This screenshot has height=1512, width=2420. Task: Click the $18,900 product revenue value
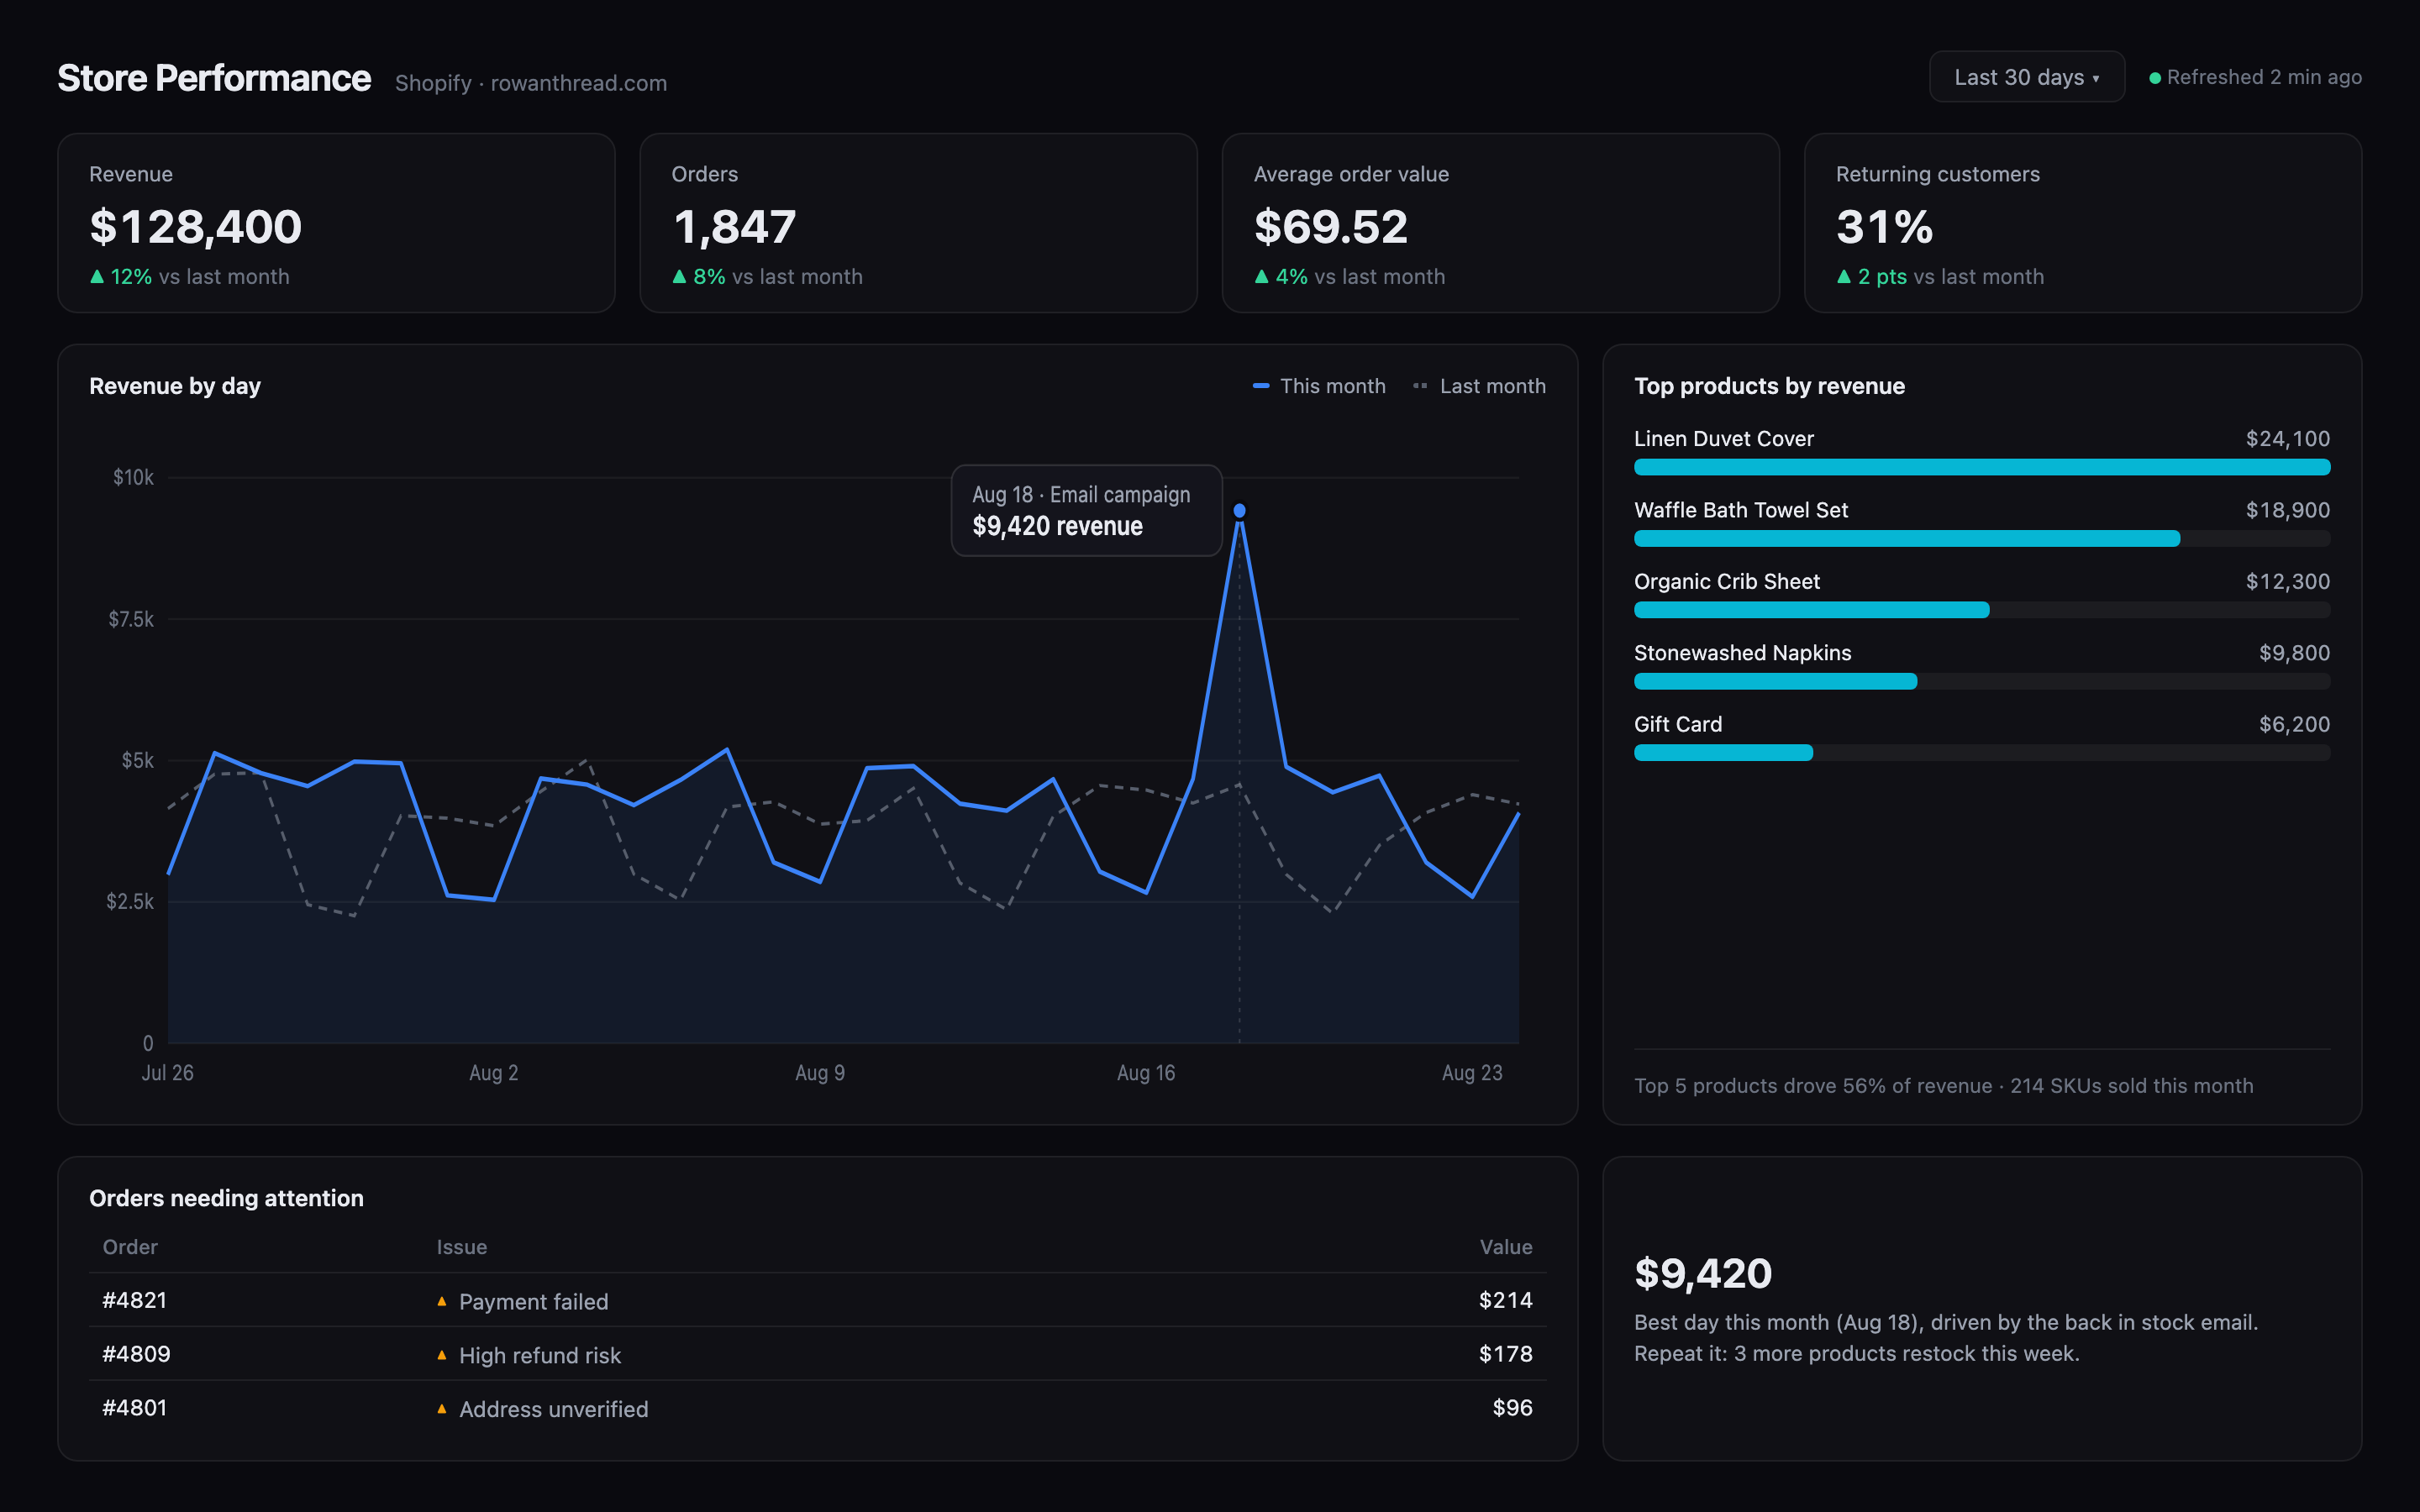(x=2288, y=510)
